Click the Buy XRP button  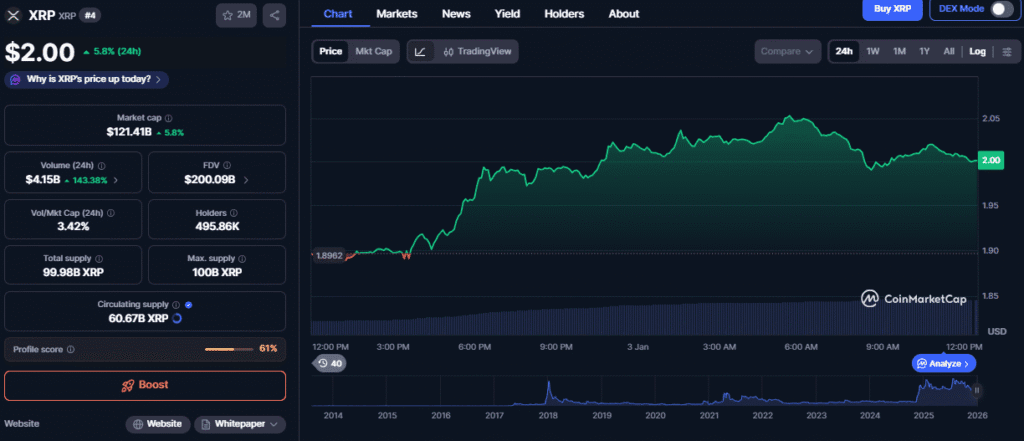pyautogui.click(x=892, y=9)
